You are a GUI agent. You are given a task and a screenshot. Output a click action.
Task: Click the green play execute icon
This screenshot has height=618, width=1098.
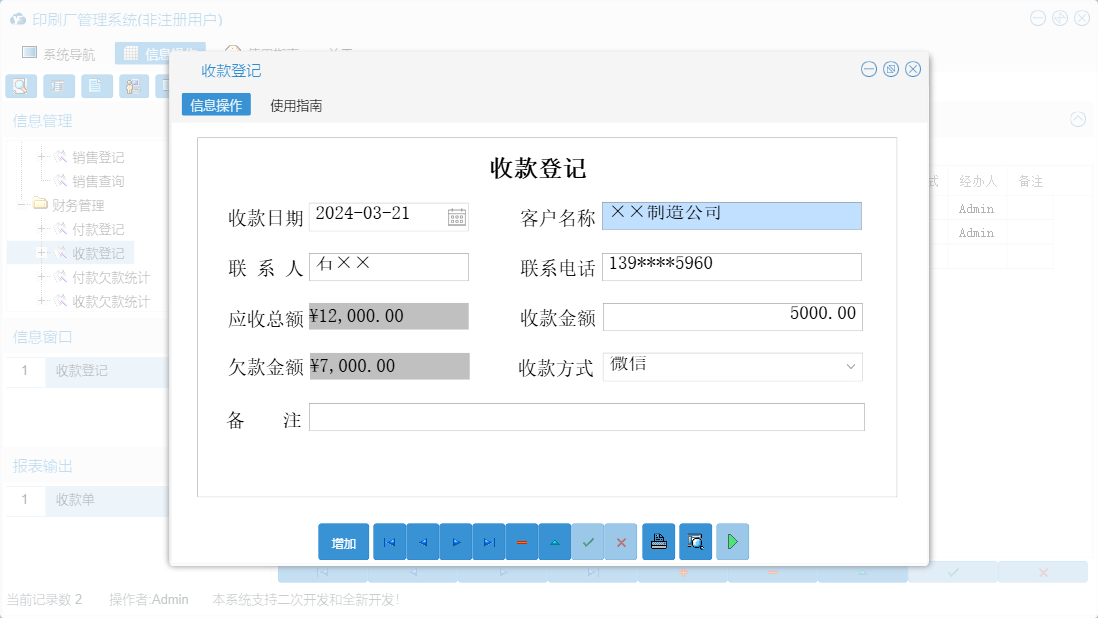pos(732,541)
